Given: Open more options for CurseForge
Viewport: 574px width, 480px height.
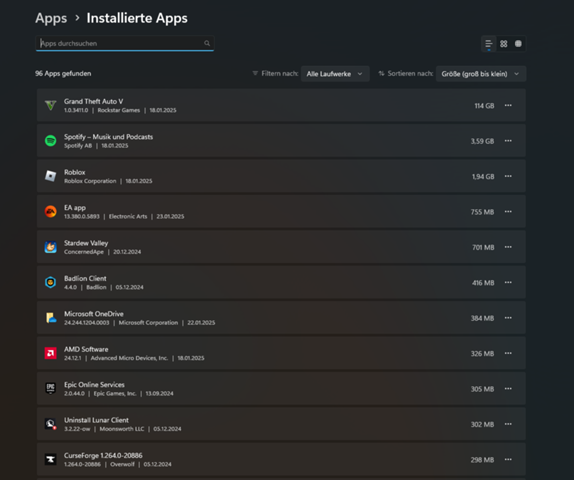Looking at the screenshot, I should pyautogui.click(x=508, y=459).
